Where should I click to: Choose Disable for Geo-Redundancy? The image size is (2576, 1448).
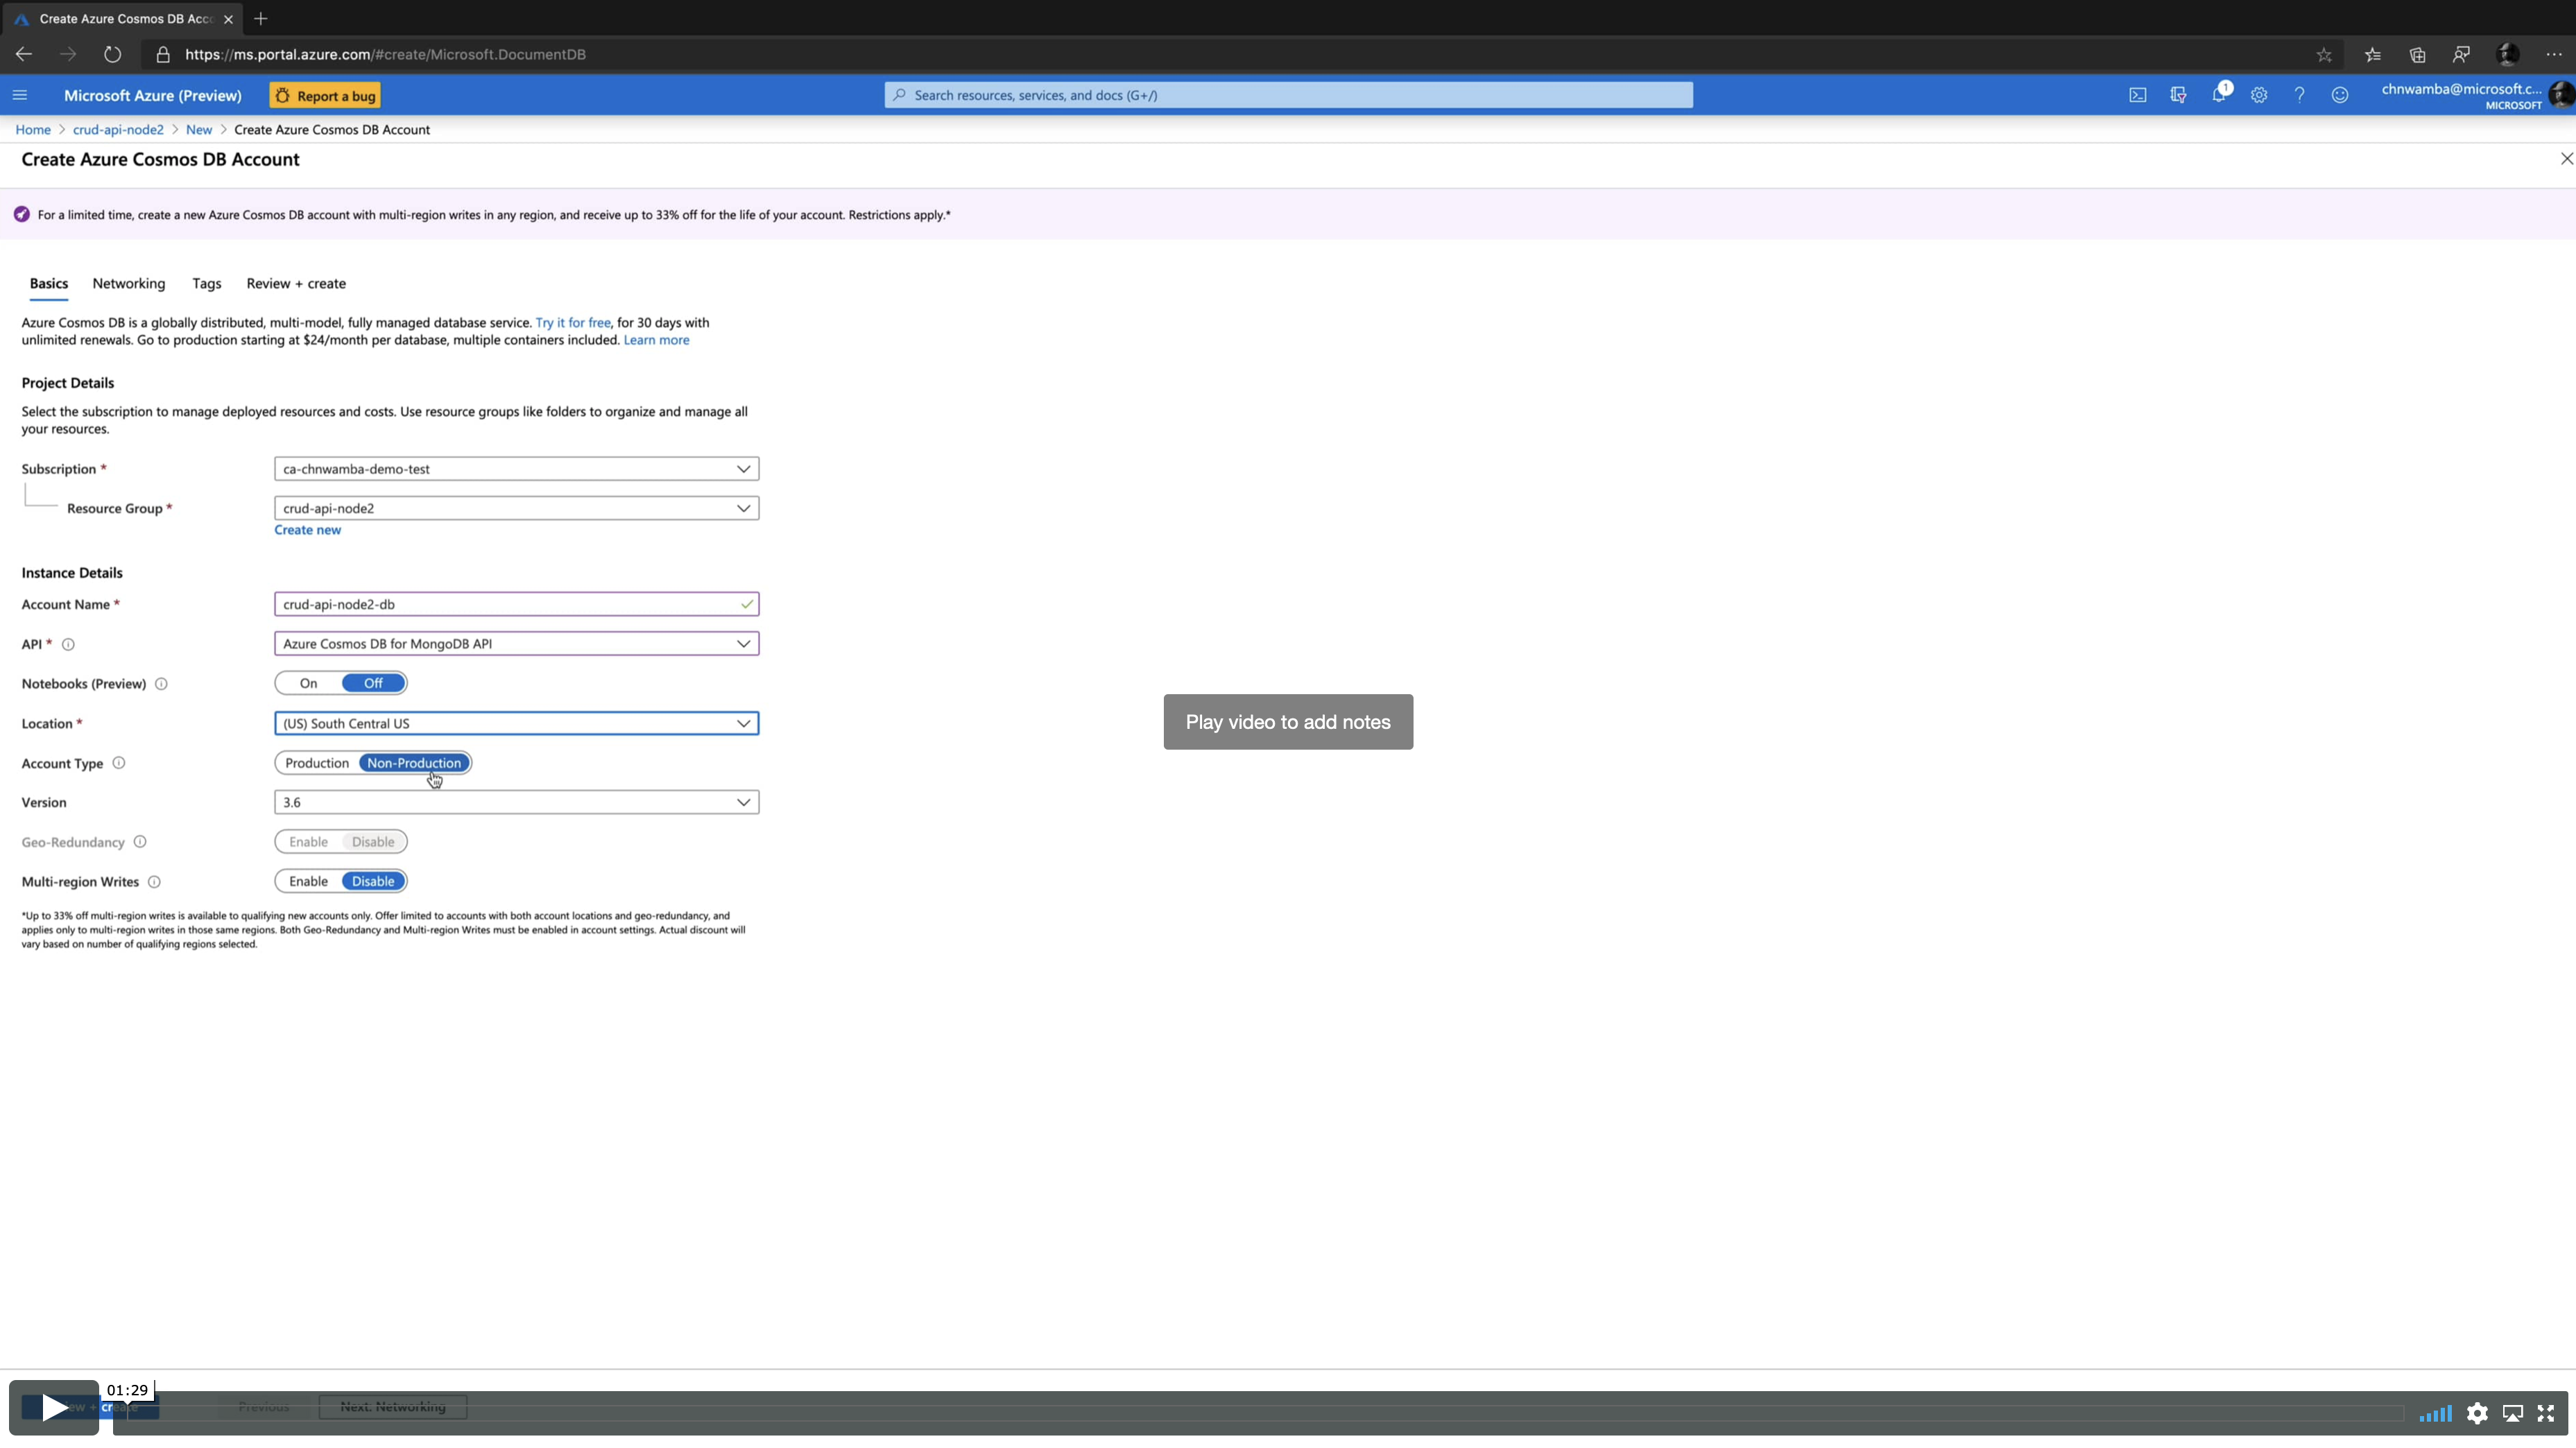[x=373, y=842]
